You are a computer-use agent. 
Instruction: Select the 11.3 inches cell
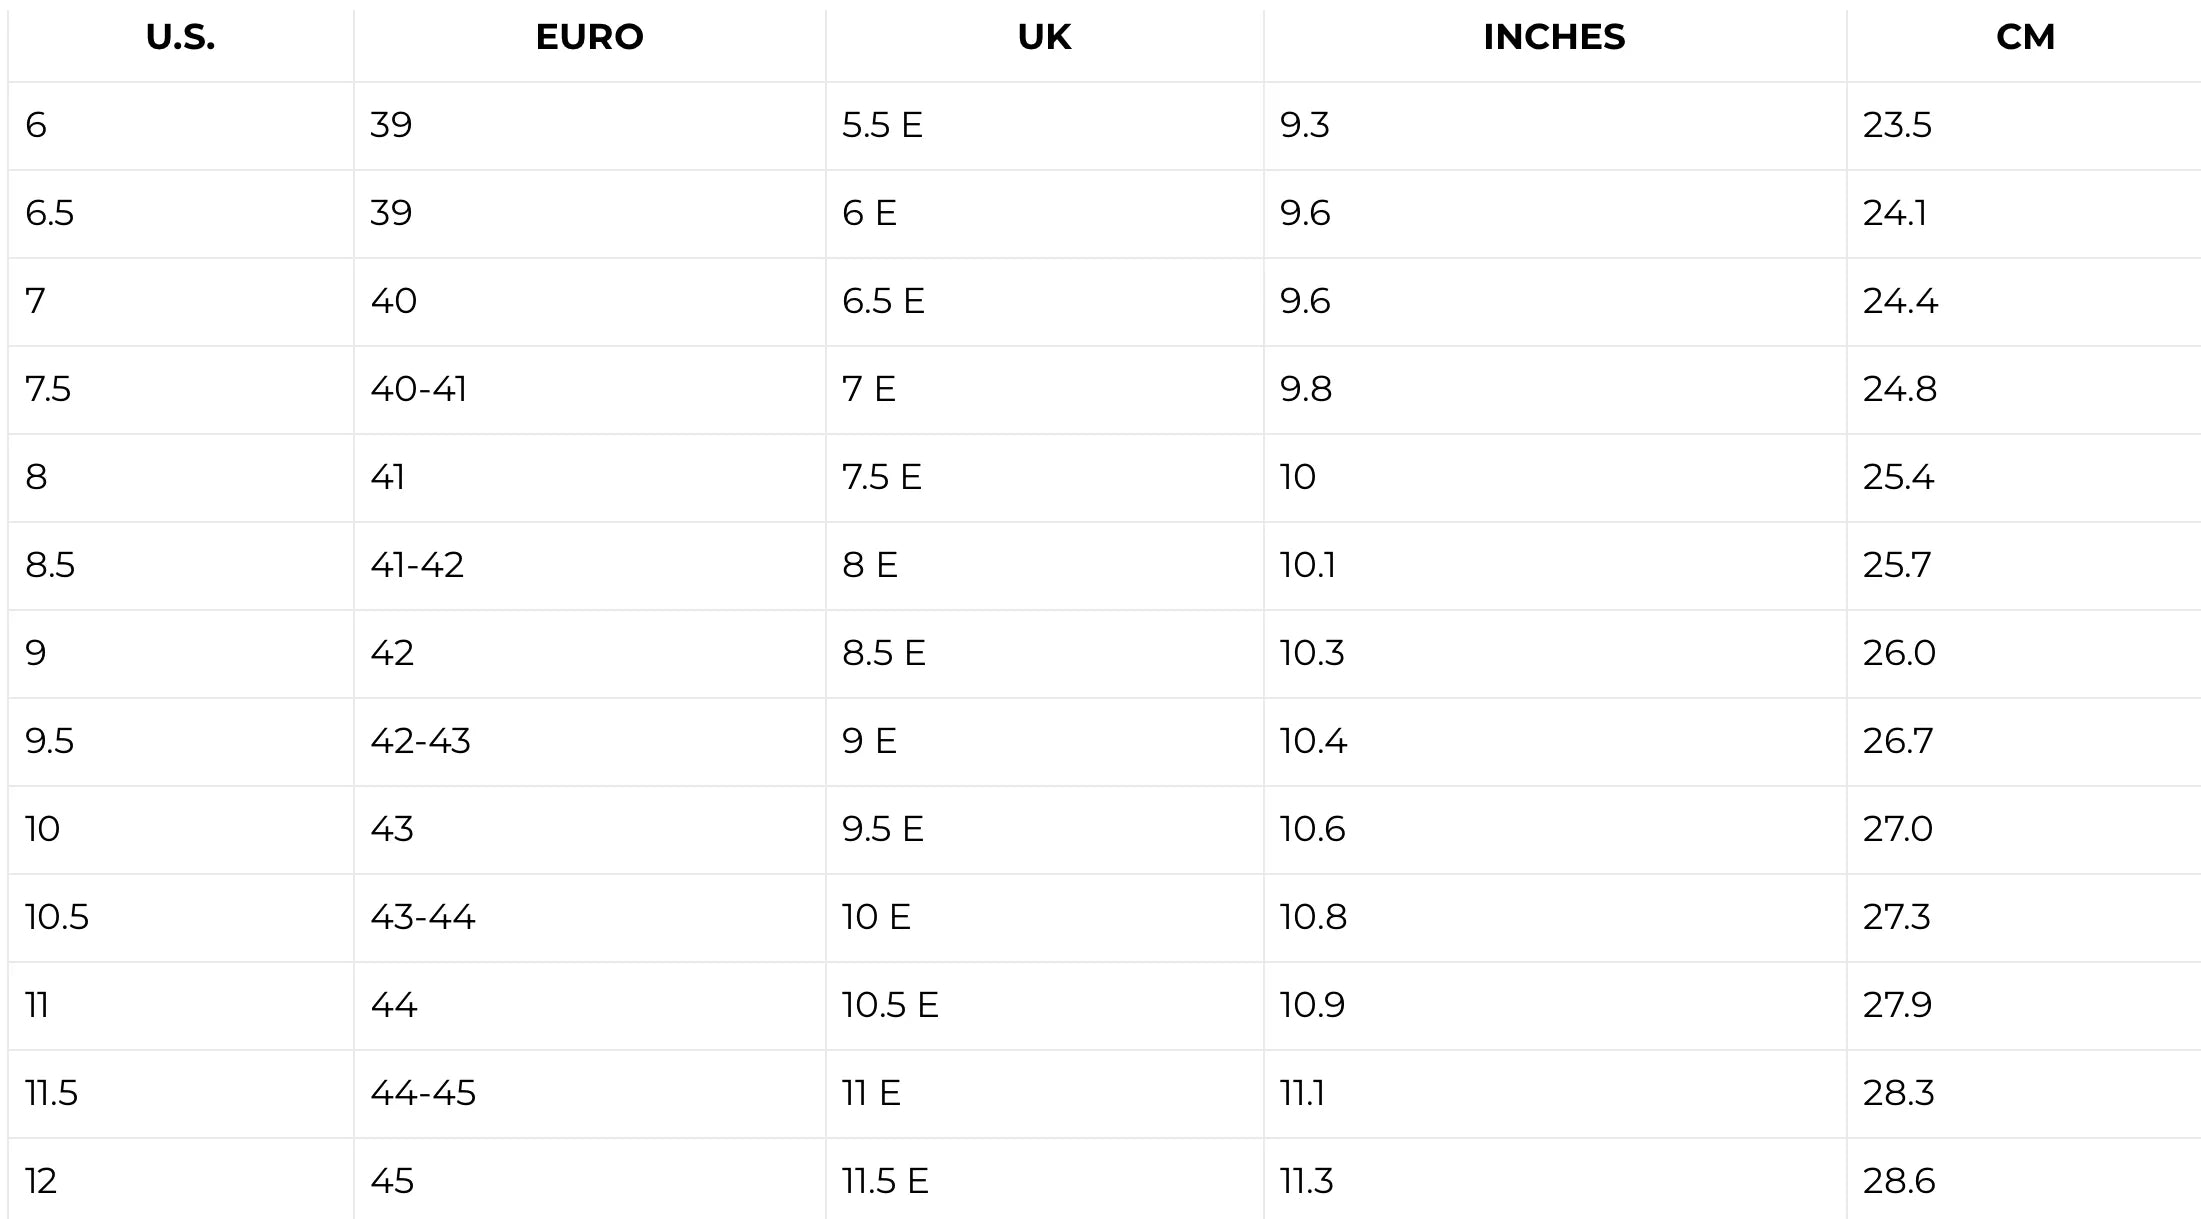(x=1307, y=1181)
